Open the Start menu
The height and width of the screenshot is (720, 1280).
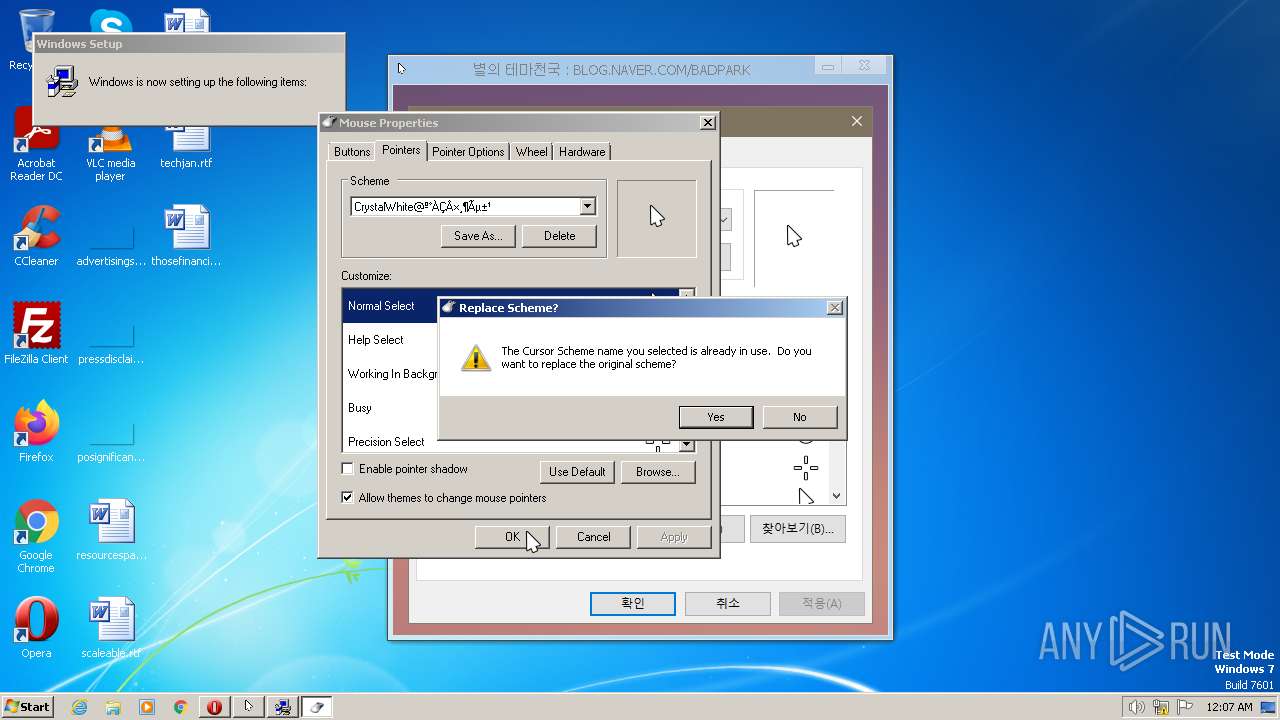27,706
